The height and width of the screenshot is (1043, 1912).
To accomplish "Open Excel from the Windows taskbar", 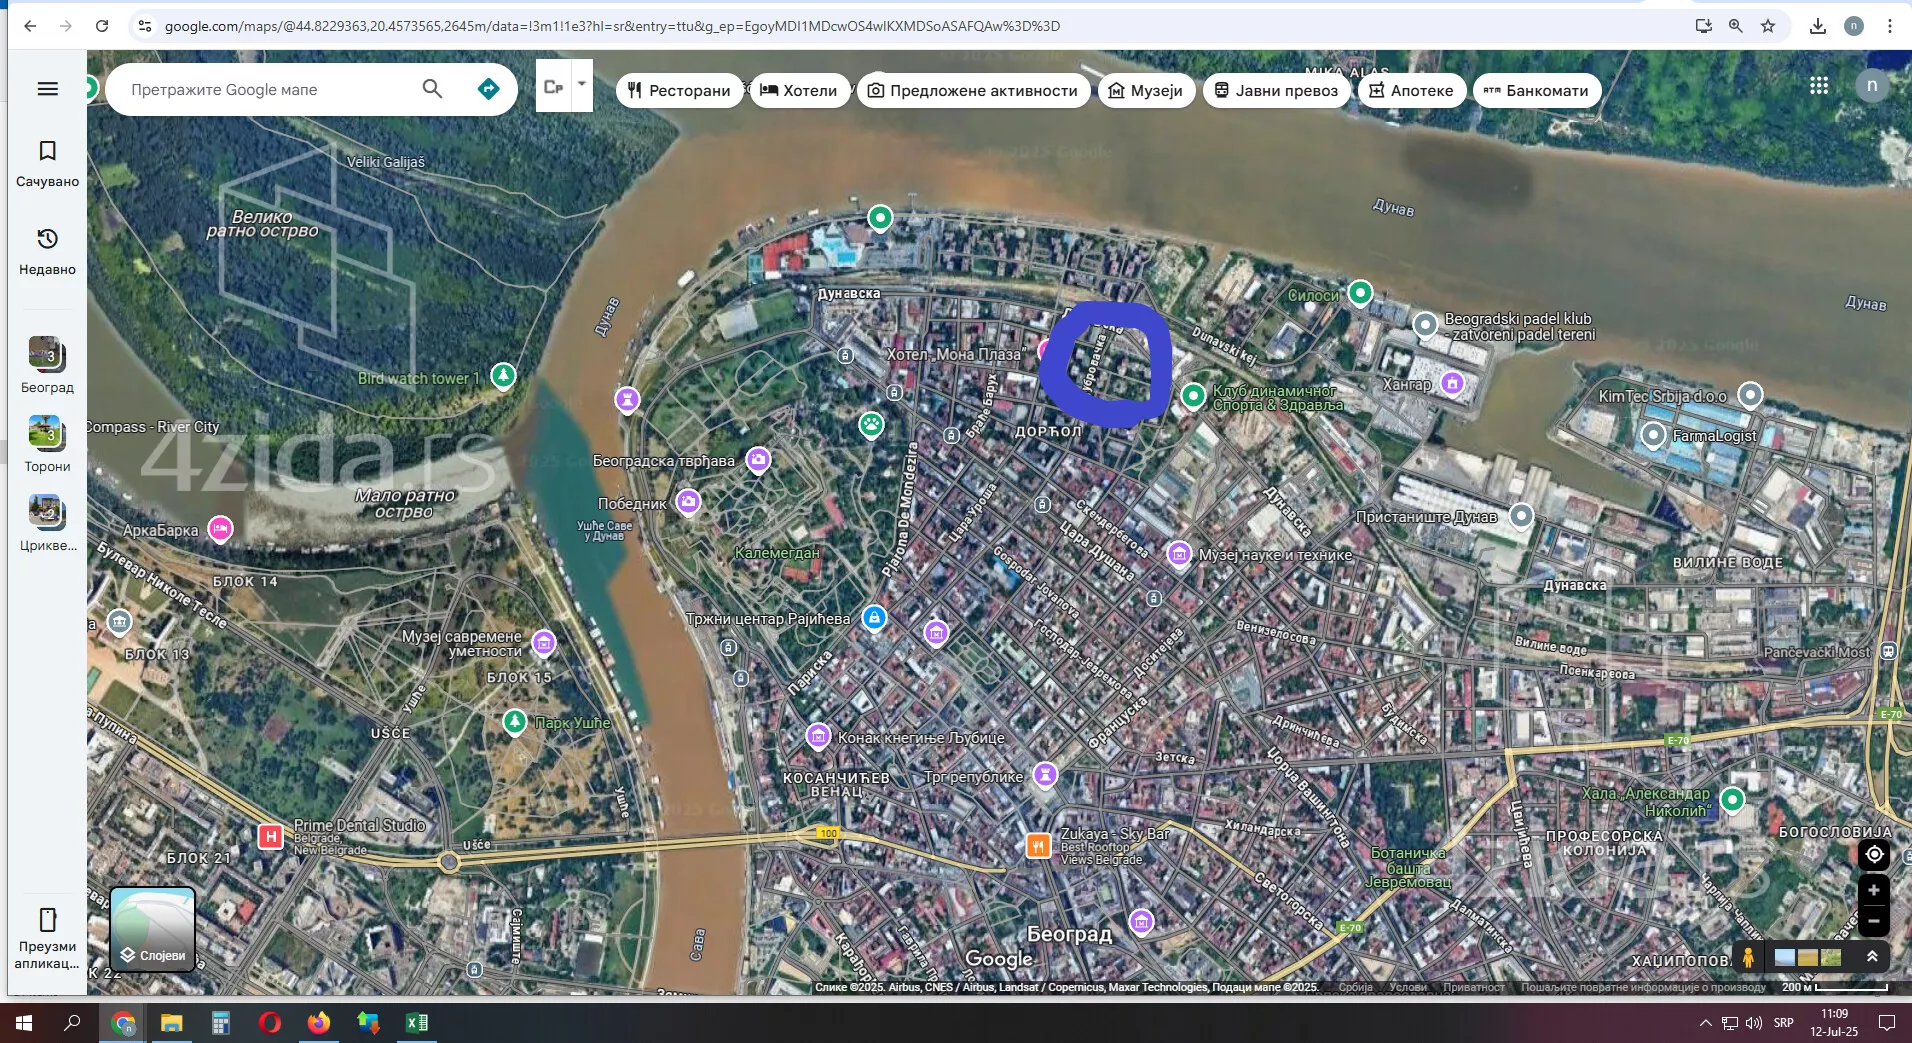I will tap(417, 1022).
